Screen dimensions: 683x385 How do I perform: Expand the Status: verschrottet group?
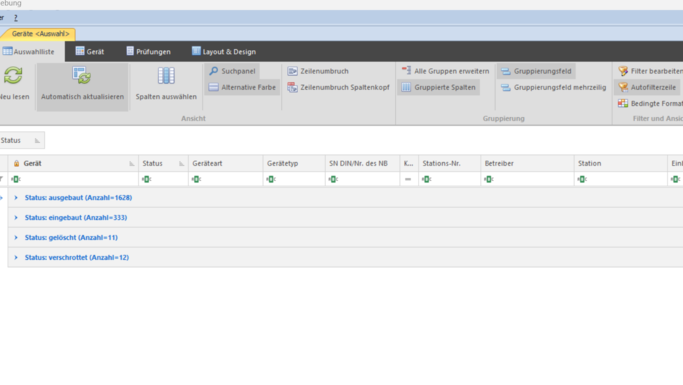(16, 257)
